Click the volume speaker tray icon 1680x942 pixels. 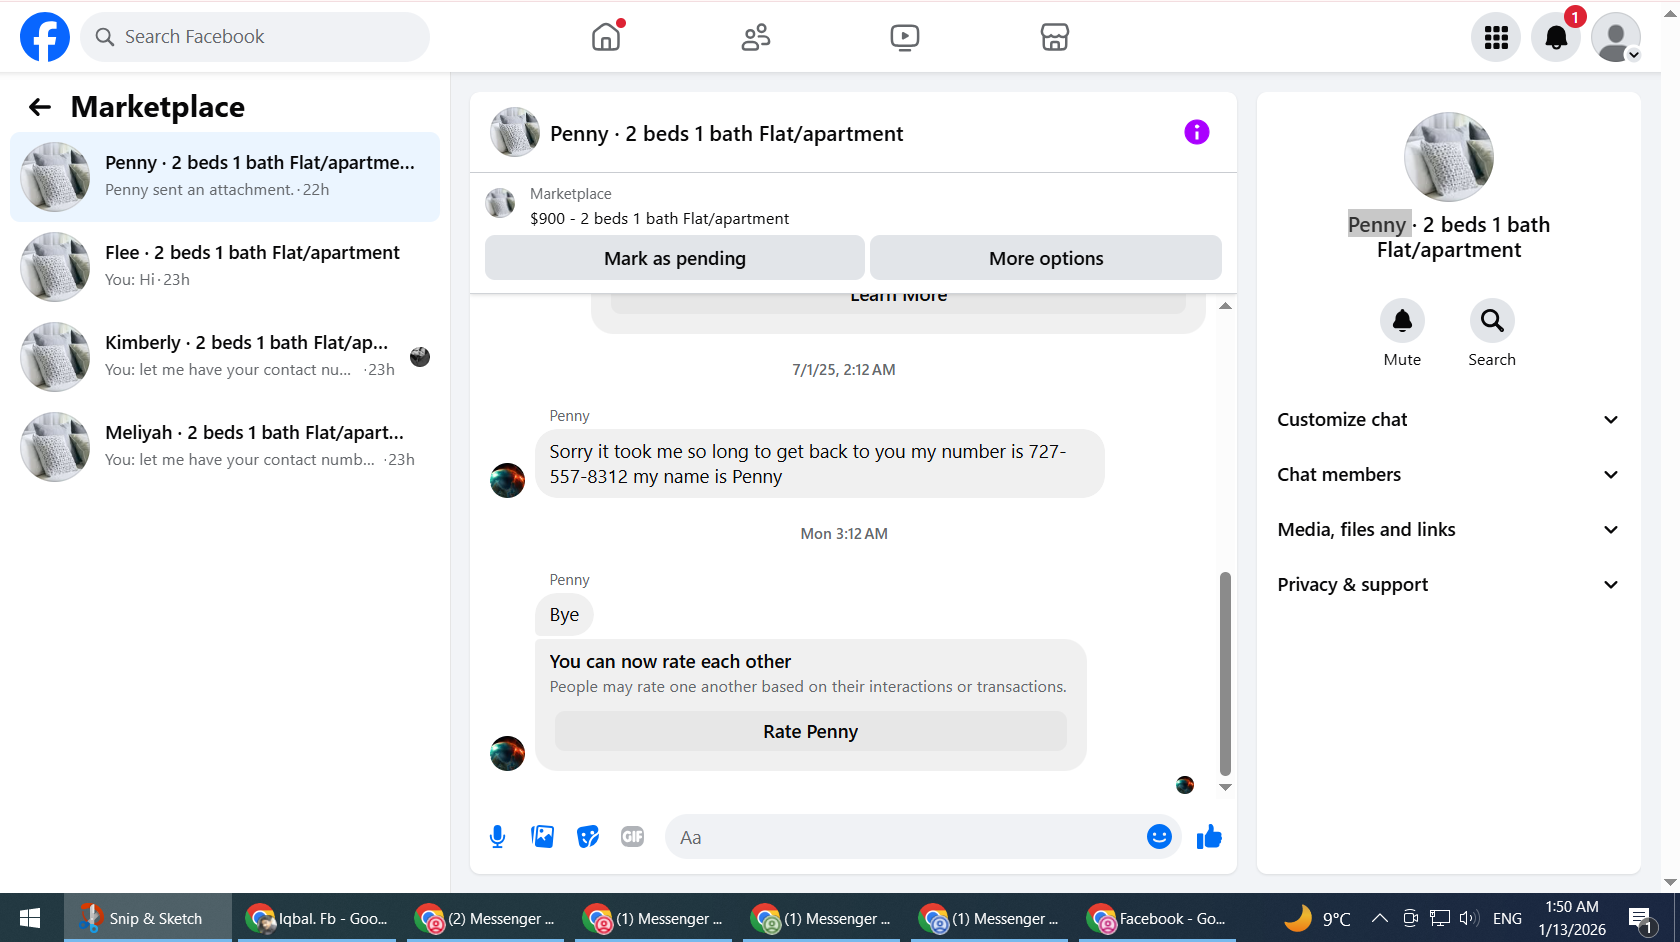click(x=1469, y=918)
